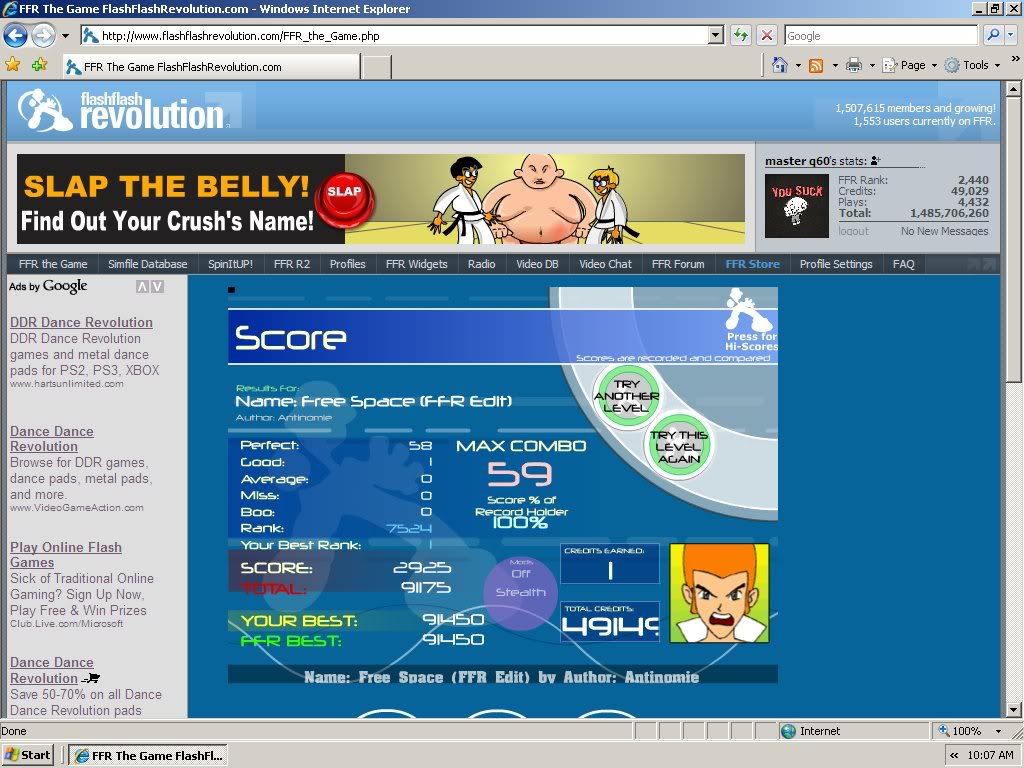This screenshot has height=768, width=1024.
Task: Click the Print icon in toolbar
Action: pos(854,65)
